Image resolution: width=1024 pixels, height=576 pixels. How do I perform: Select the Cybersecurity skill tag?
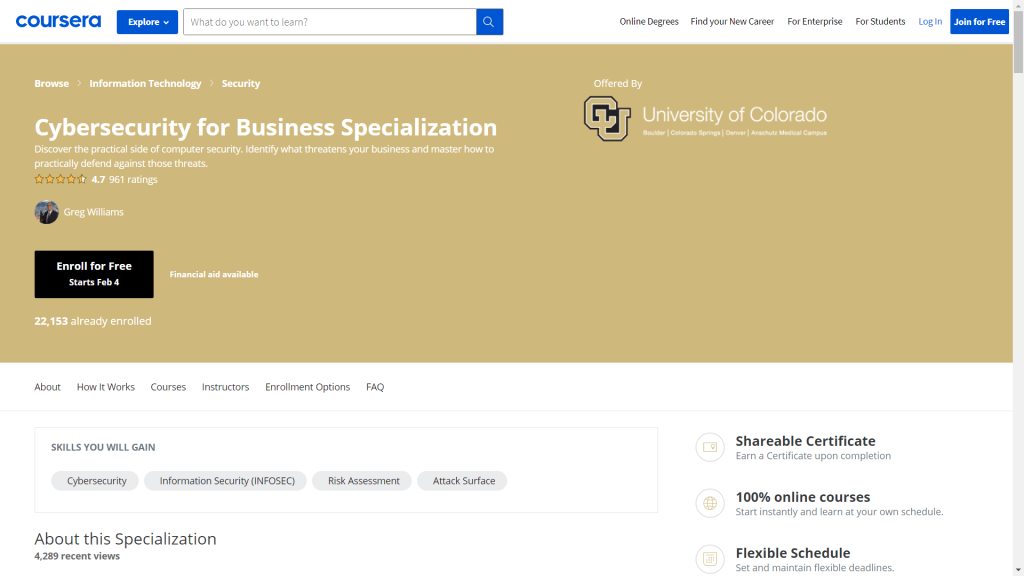coord(94,480)
